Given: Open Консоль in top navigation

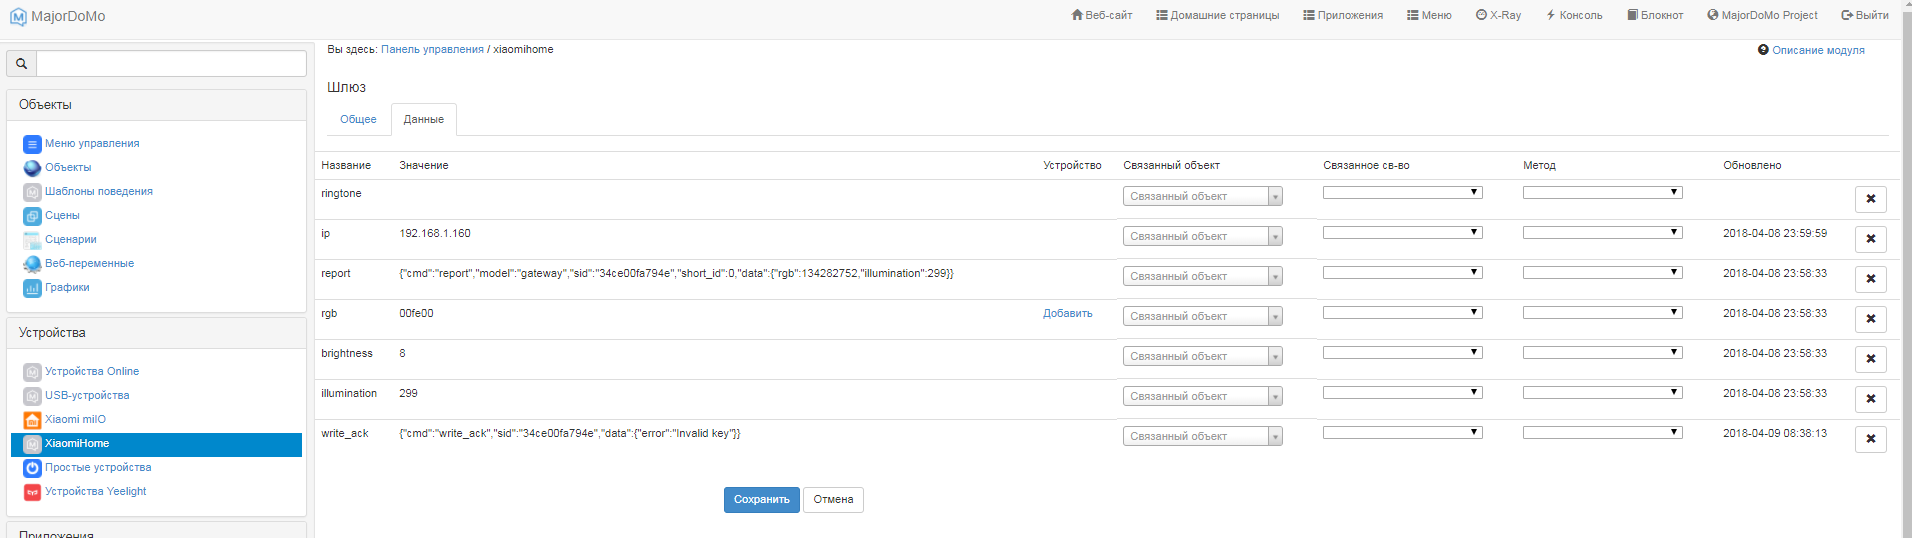Looking at the screenshot, I should (1574, 15).
